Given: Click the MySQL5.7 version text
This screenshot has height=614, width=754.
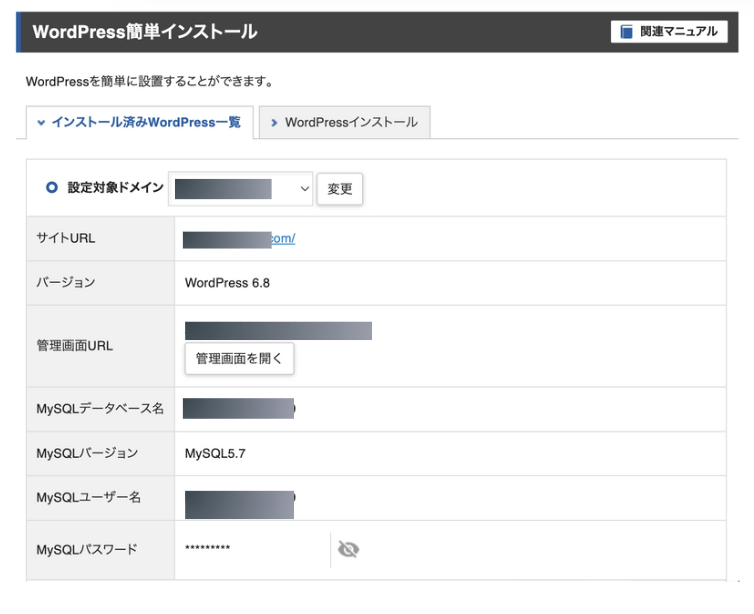Looking at the screenshot, I should (x=215, y=453).
